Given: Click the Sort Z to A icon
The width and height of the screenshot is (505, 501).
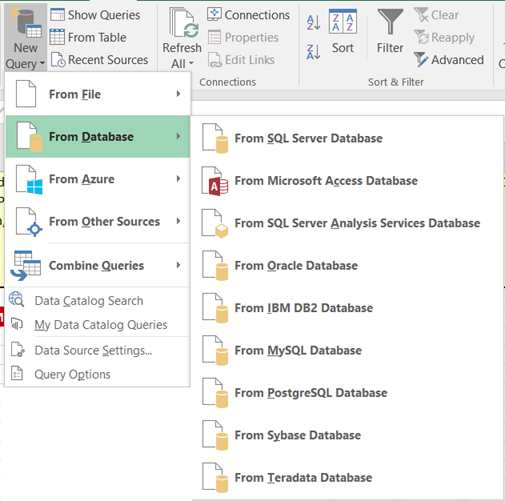Looking at the screenshot, I should pyautogui.click(x=313, y=52).
